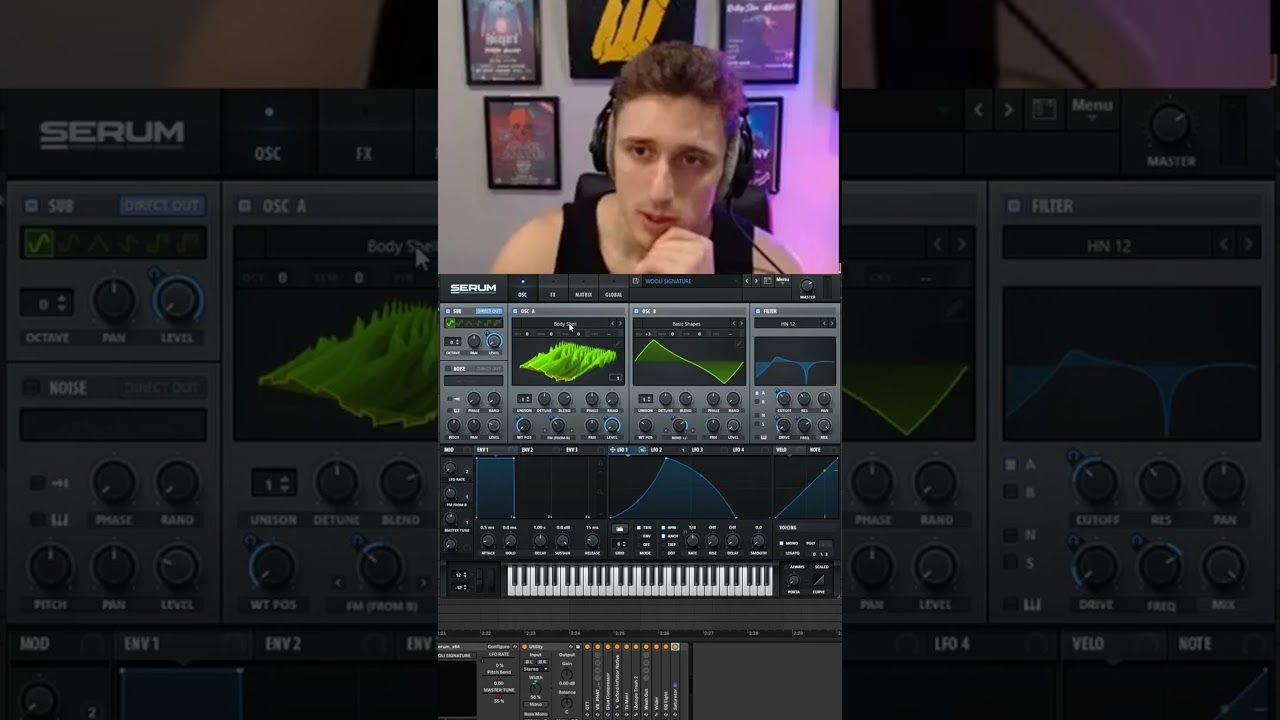Toggle the MONO voicing checkbox
This screenshot has width=1280, height=720.
(781, 543)
